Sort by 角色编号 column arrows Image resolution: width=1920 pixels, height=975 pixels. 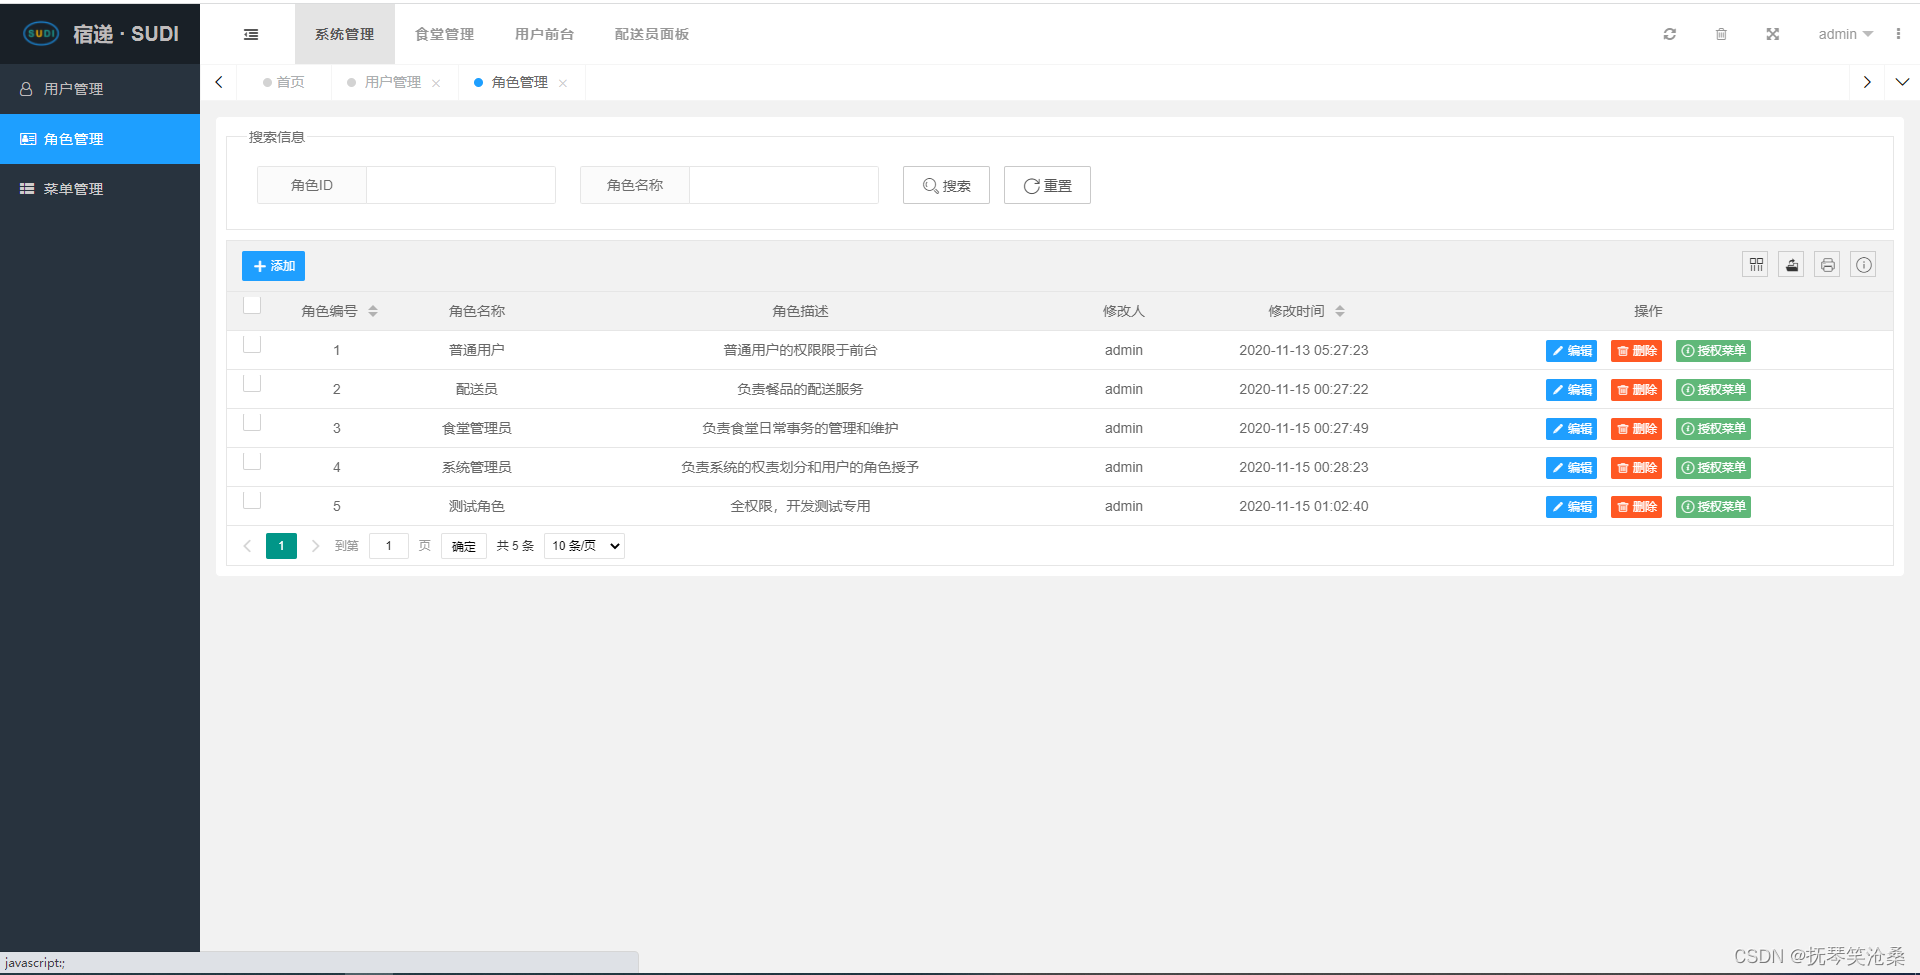click(373, 311)
